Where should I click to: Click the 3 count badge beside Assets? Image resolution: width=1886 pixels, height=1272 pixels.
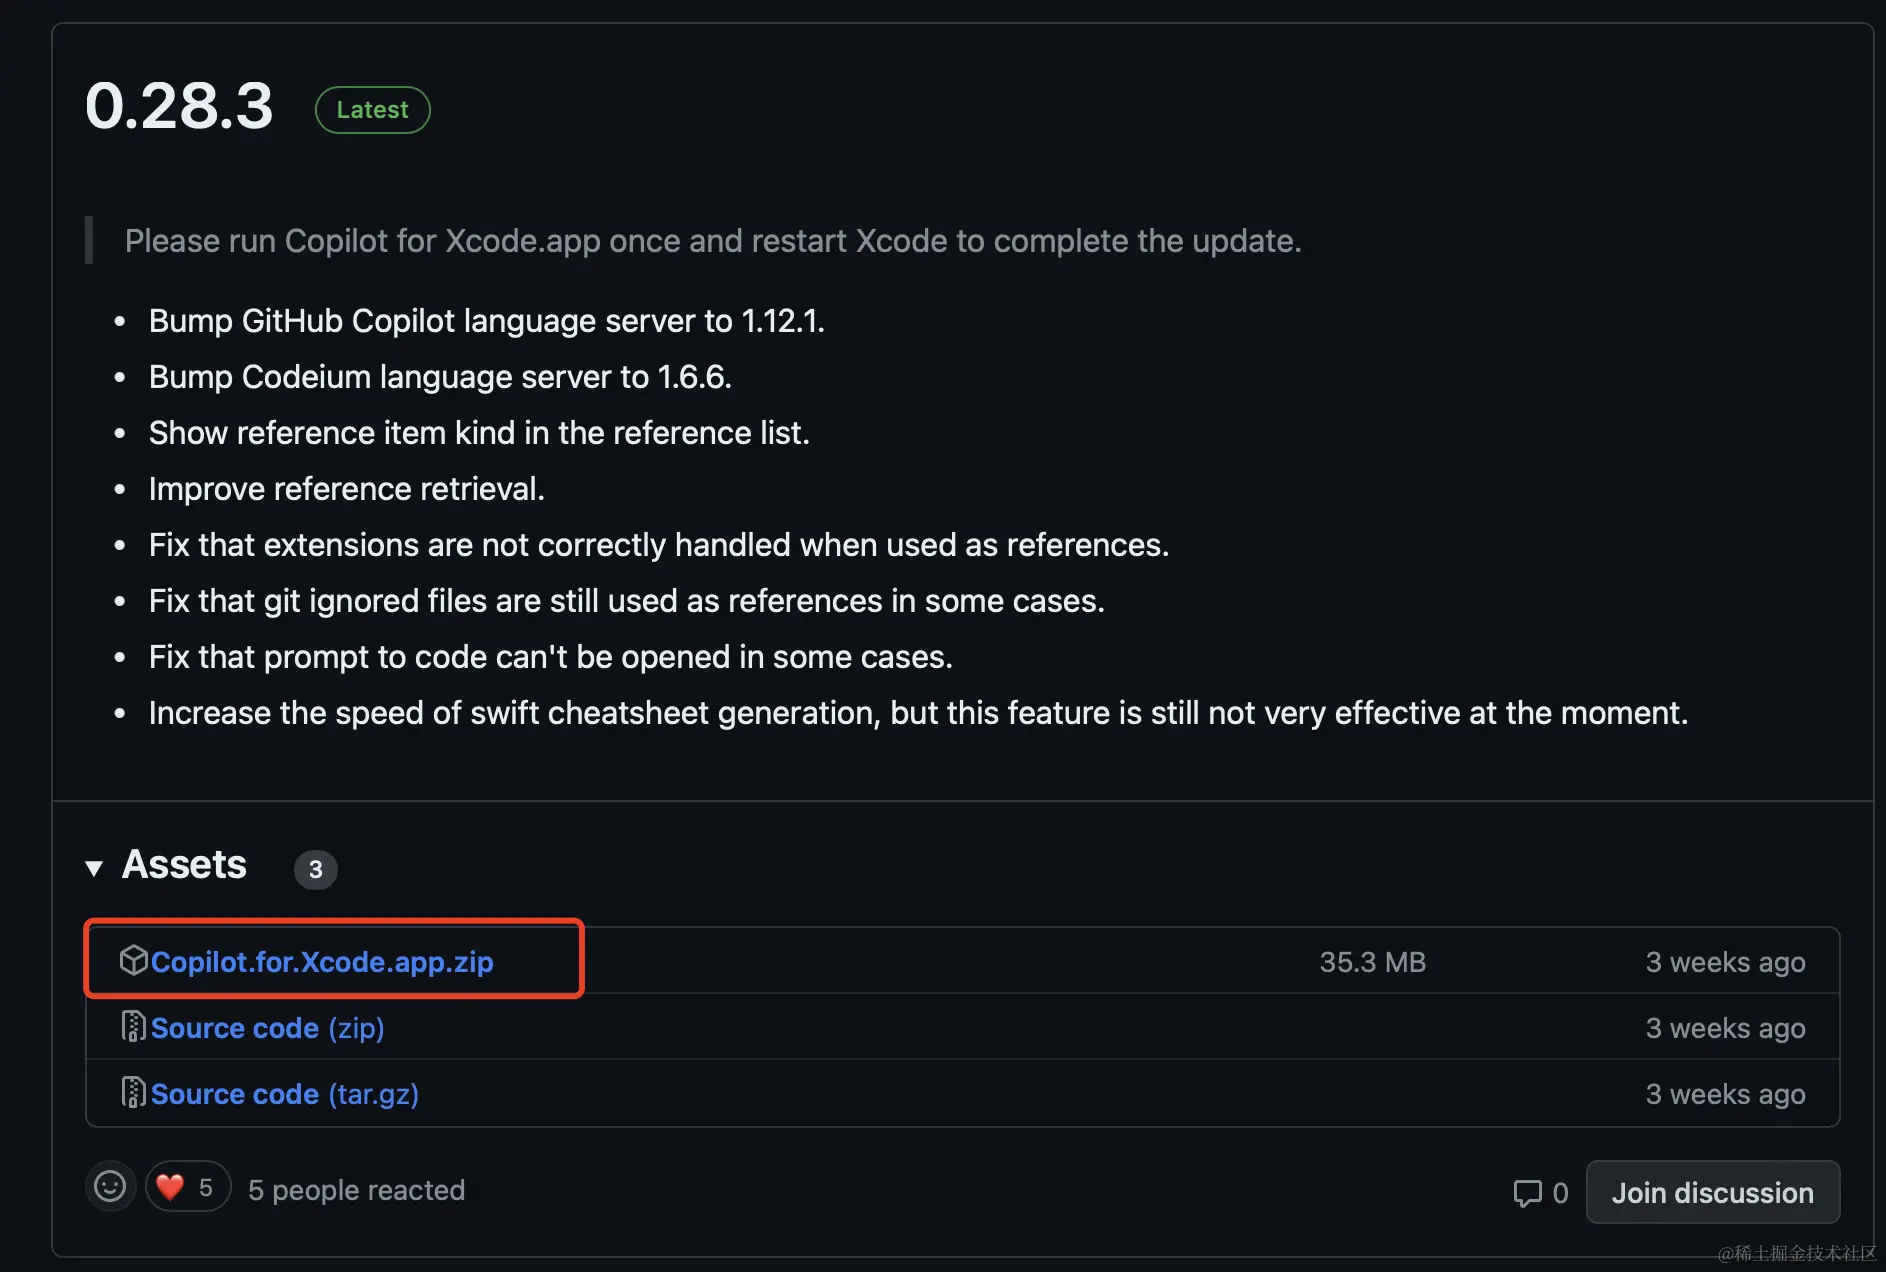click(x=315, y=870)
